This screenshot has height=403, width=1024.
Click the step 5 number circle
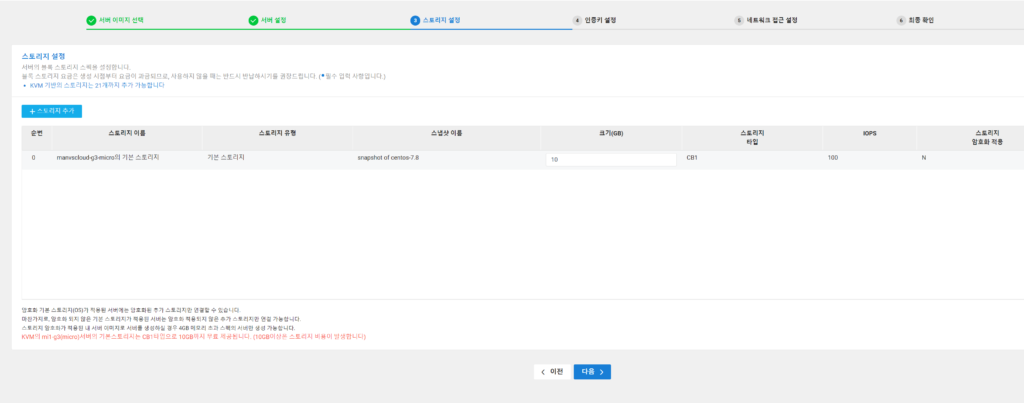739,20
